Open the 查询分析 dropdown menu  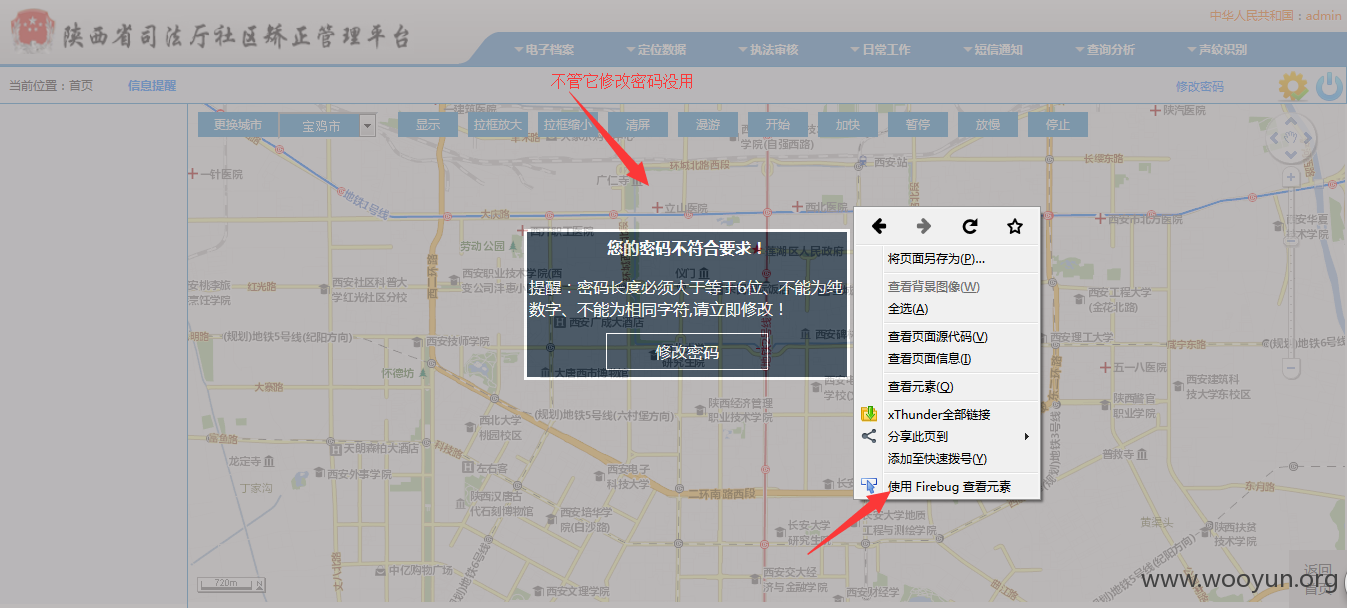pos(1104,49)
